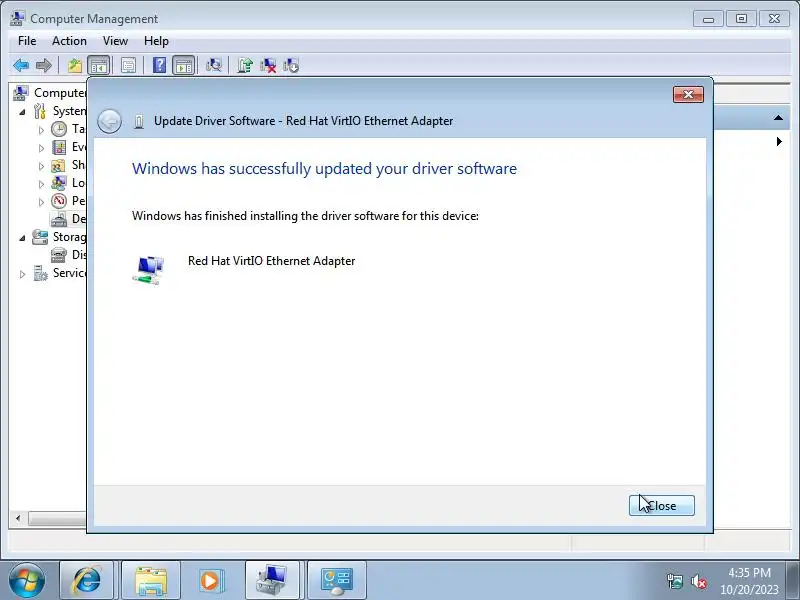Image resolution: width=800 pixels, height=600 pixels.
Task: Open the File menu
Action: 27,41
